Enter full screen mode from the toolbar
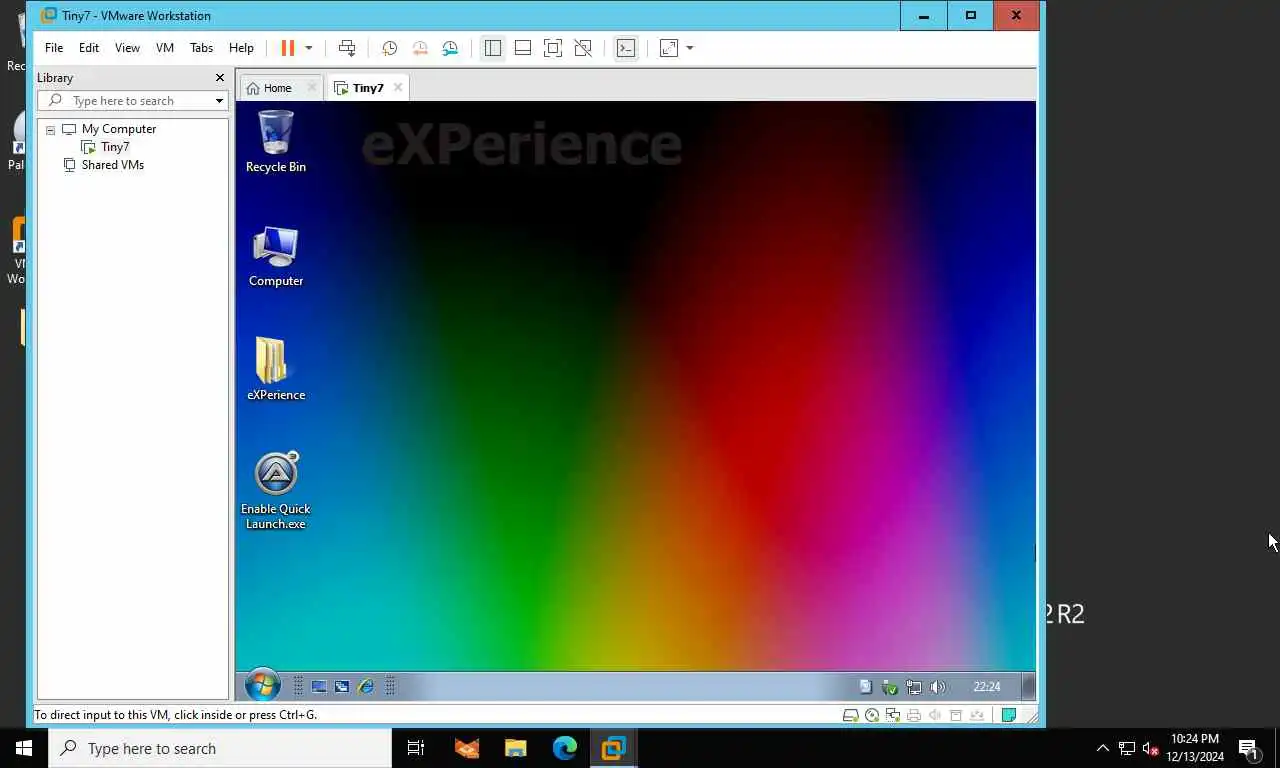 (552, 48)
